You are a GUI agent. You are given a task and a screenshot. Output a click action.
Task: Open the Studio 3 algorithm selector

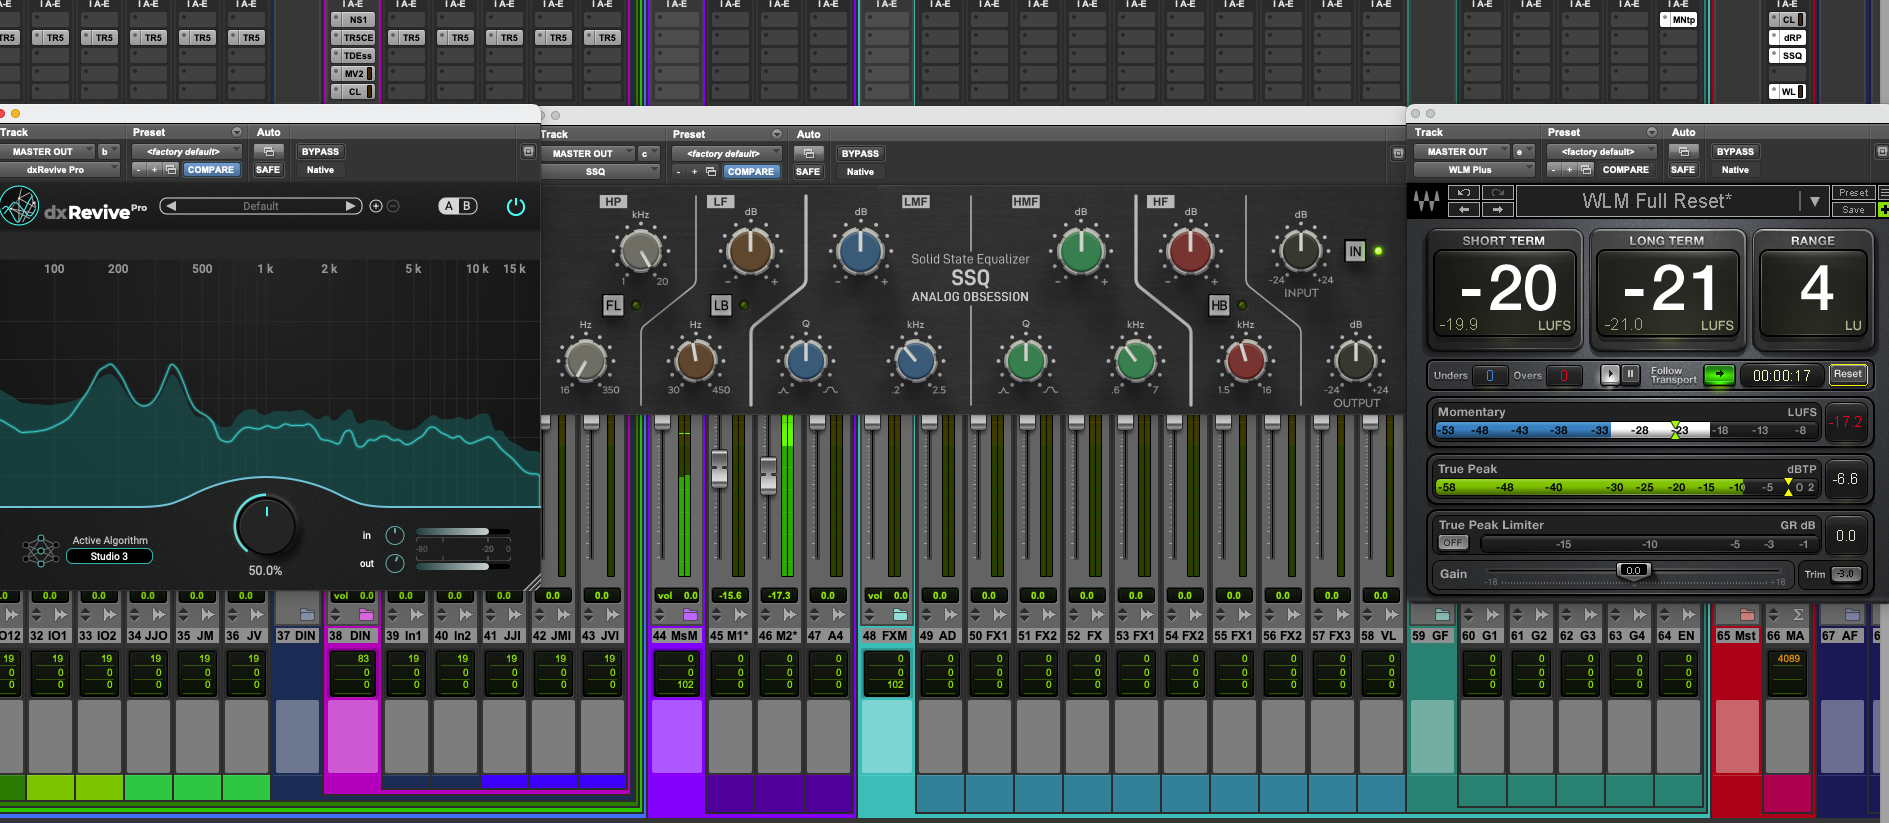pyautogui.click(x=109, y=556)
